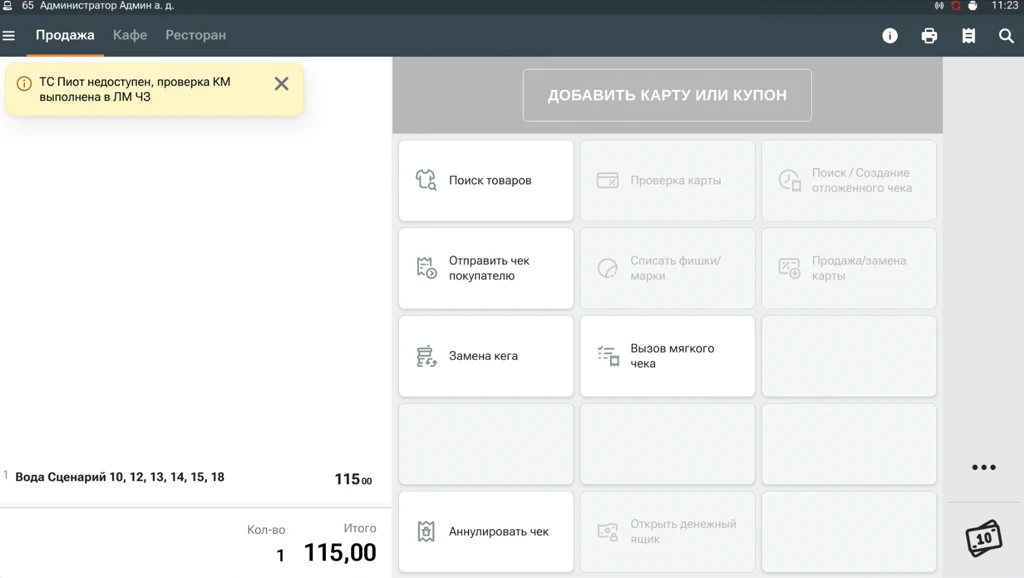Click the Итого total 115,00
The image size is (1024, 578).
pos(340,553)
